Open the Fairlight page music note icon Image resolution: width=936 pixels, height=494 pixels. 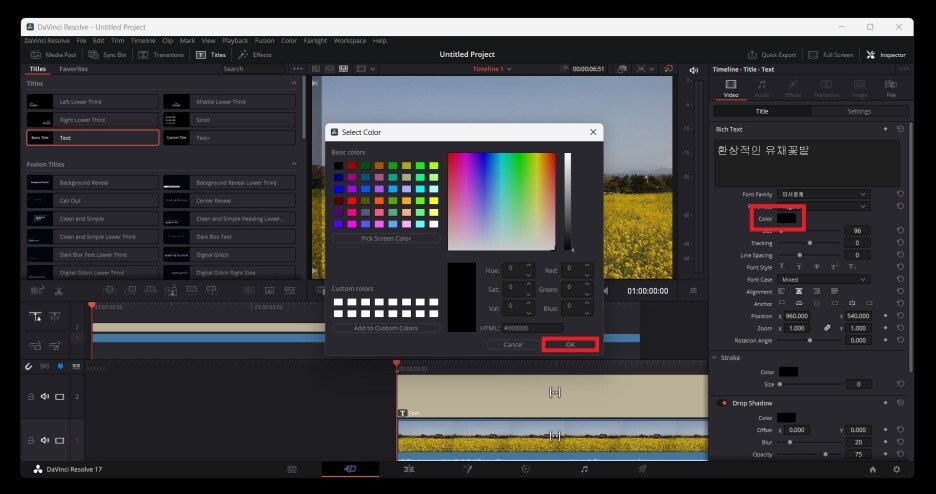pos(584,469)
